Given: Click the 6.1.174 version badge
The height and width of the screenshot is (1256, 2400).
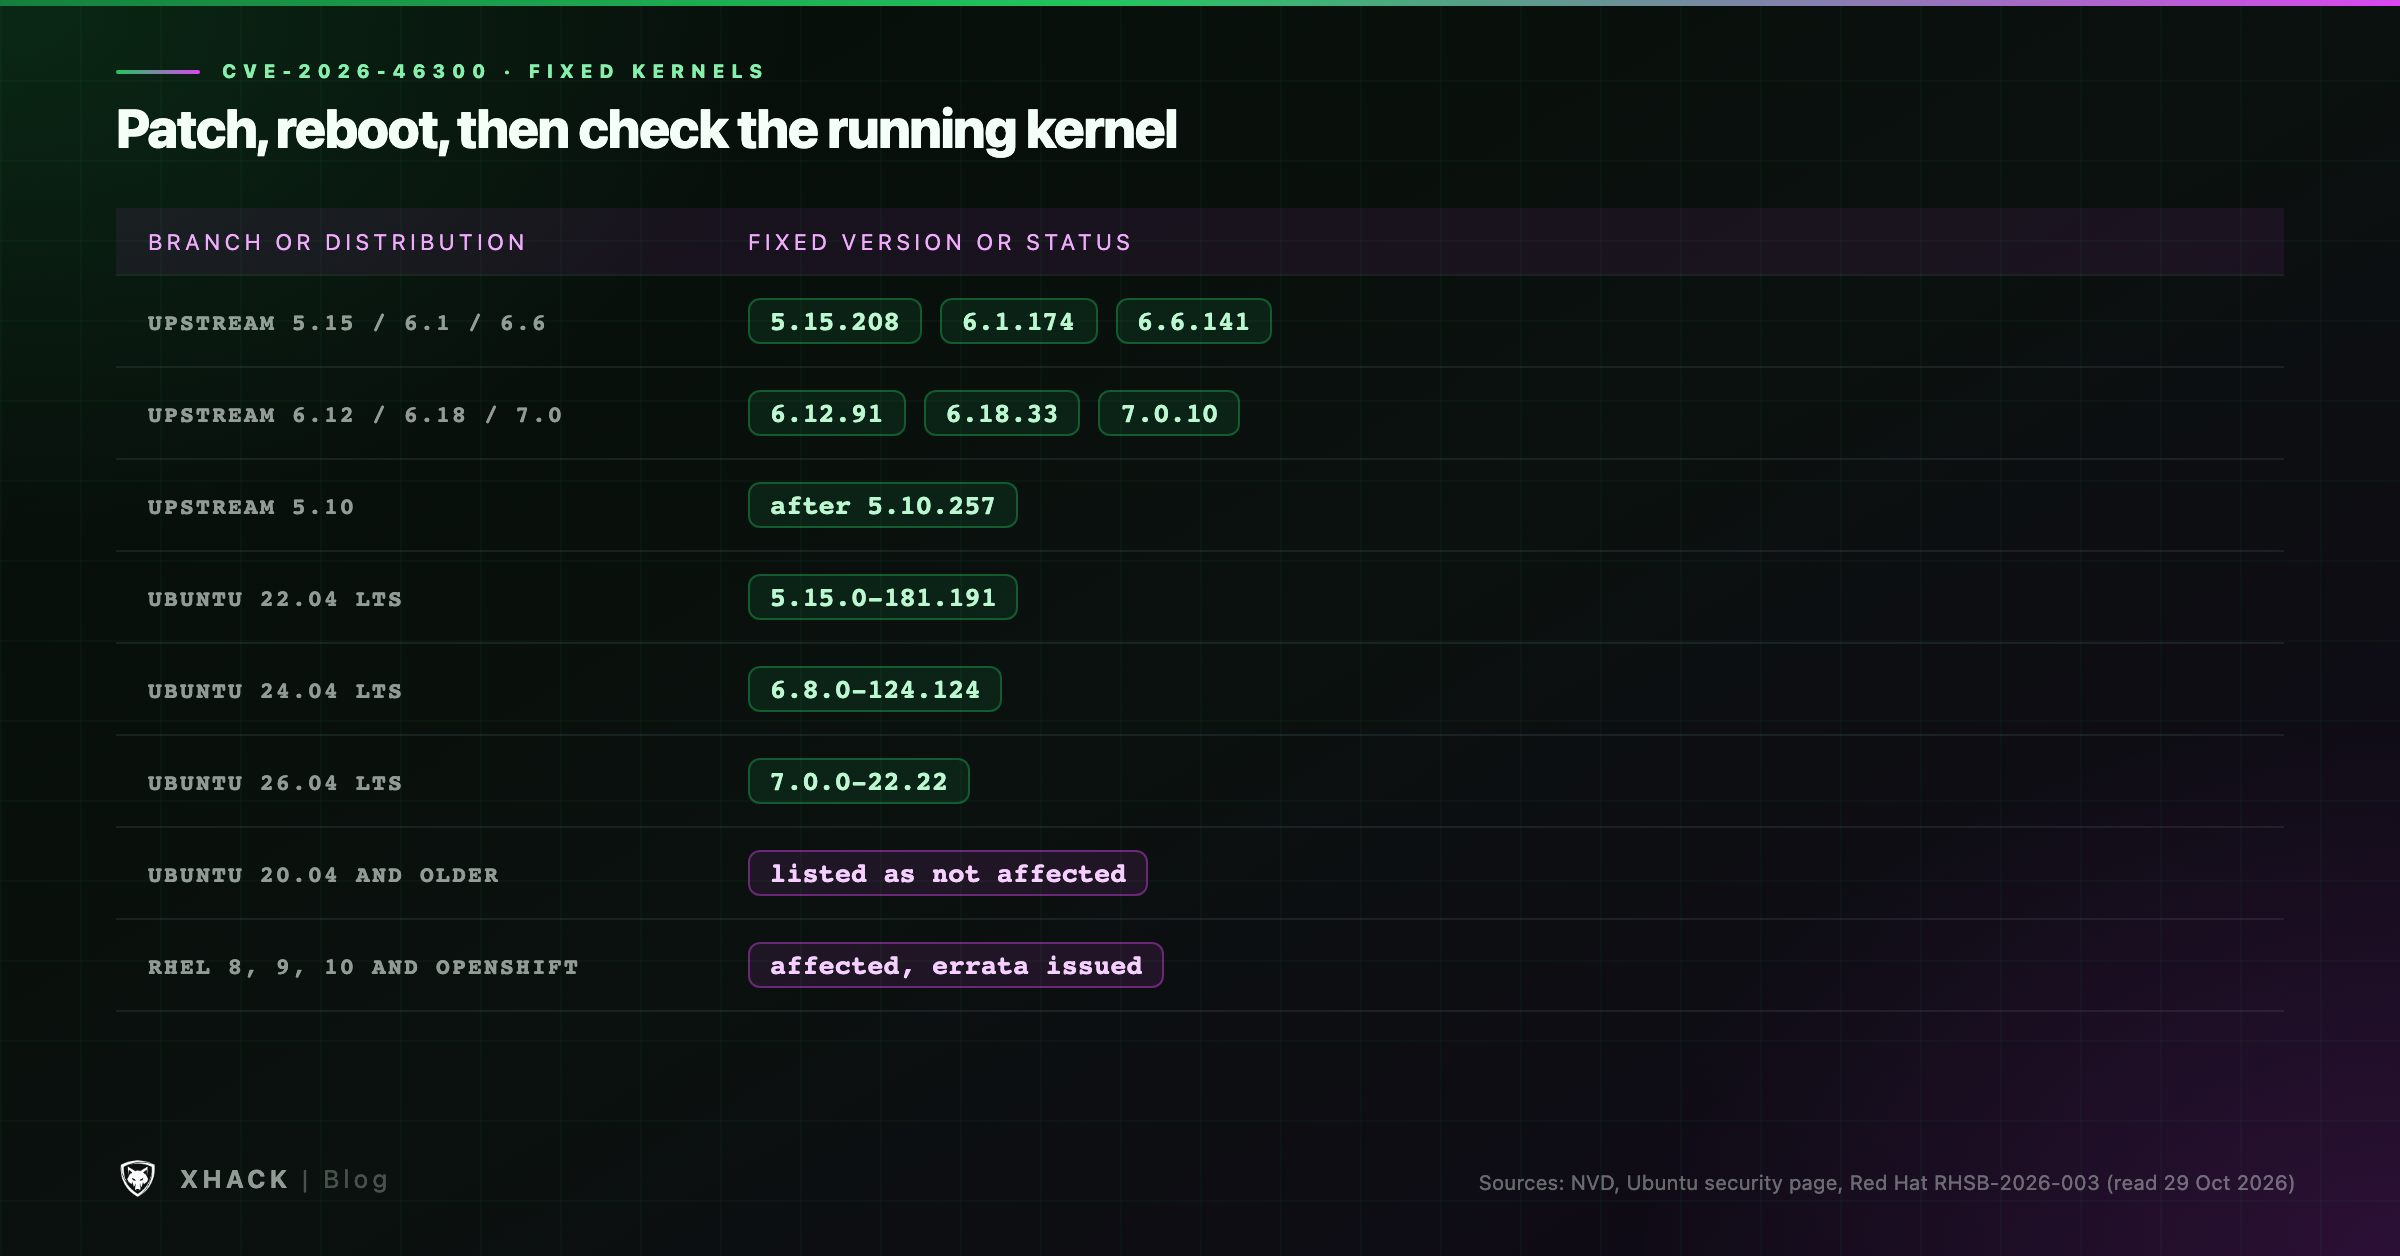Looking at the screenshot, I should pos(1019,321).
